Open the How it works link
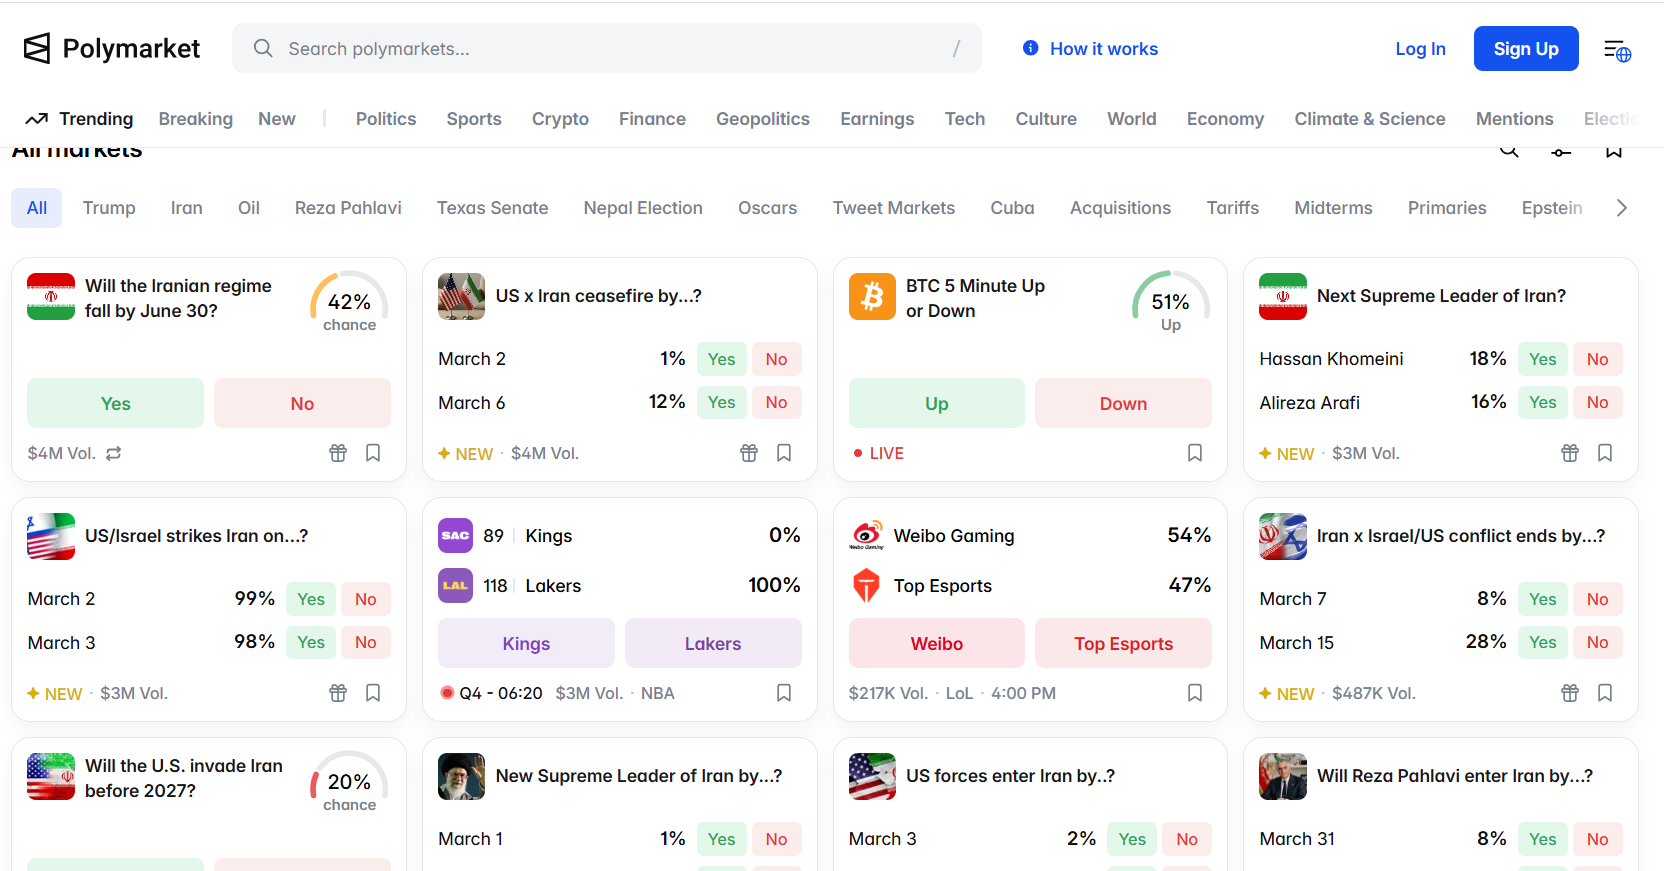 click(x=1104, y=49)
